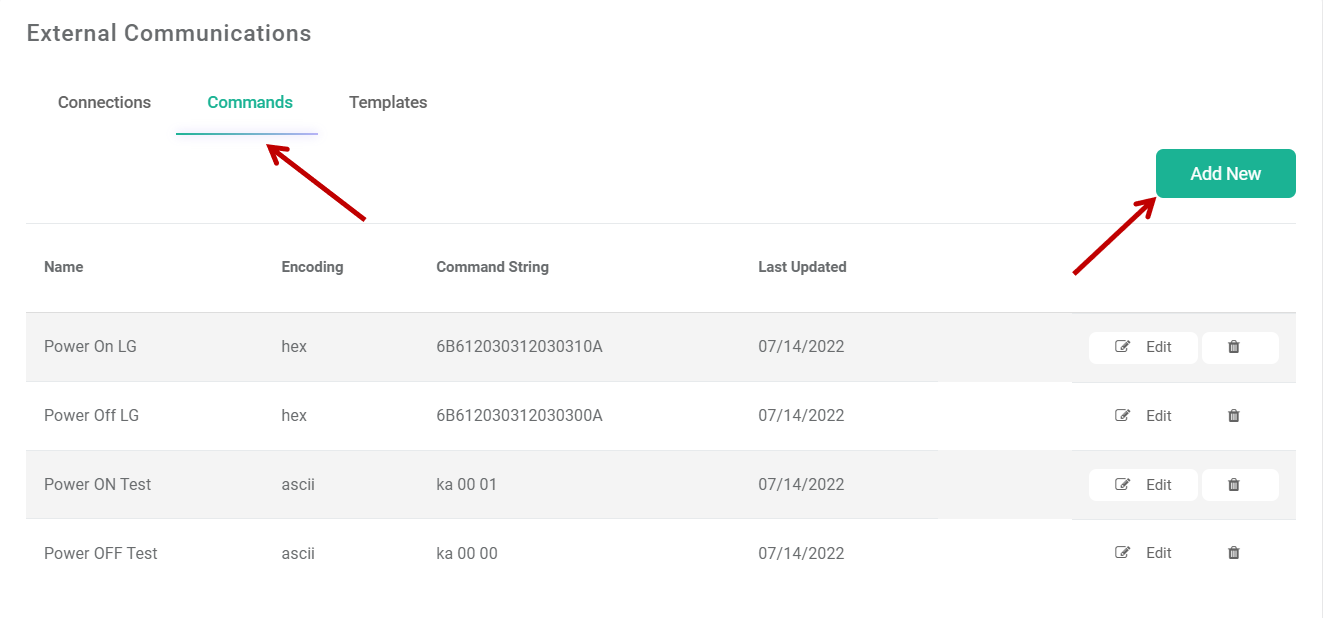Click the pencil icon beside Edit for Power OFF Test
Screen dimensions: 1323x618
pyautogui.click(x=1122, y=552)
